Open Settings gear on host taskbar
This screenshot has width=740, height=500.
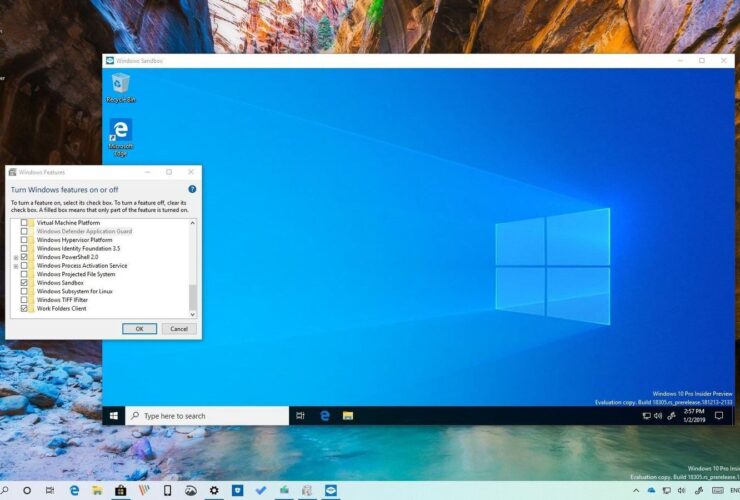[x=214, y=491]
